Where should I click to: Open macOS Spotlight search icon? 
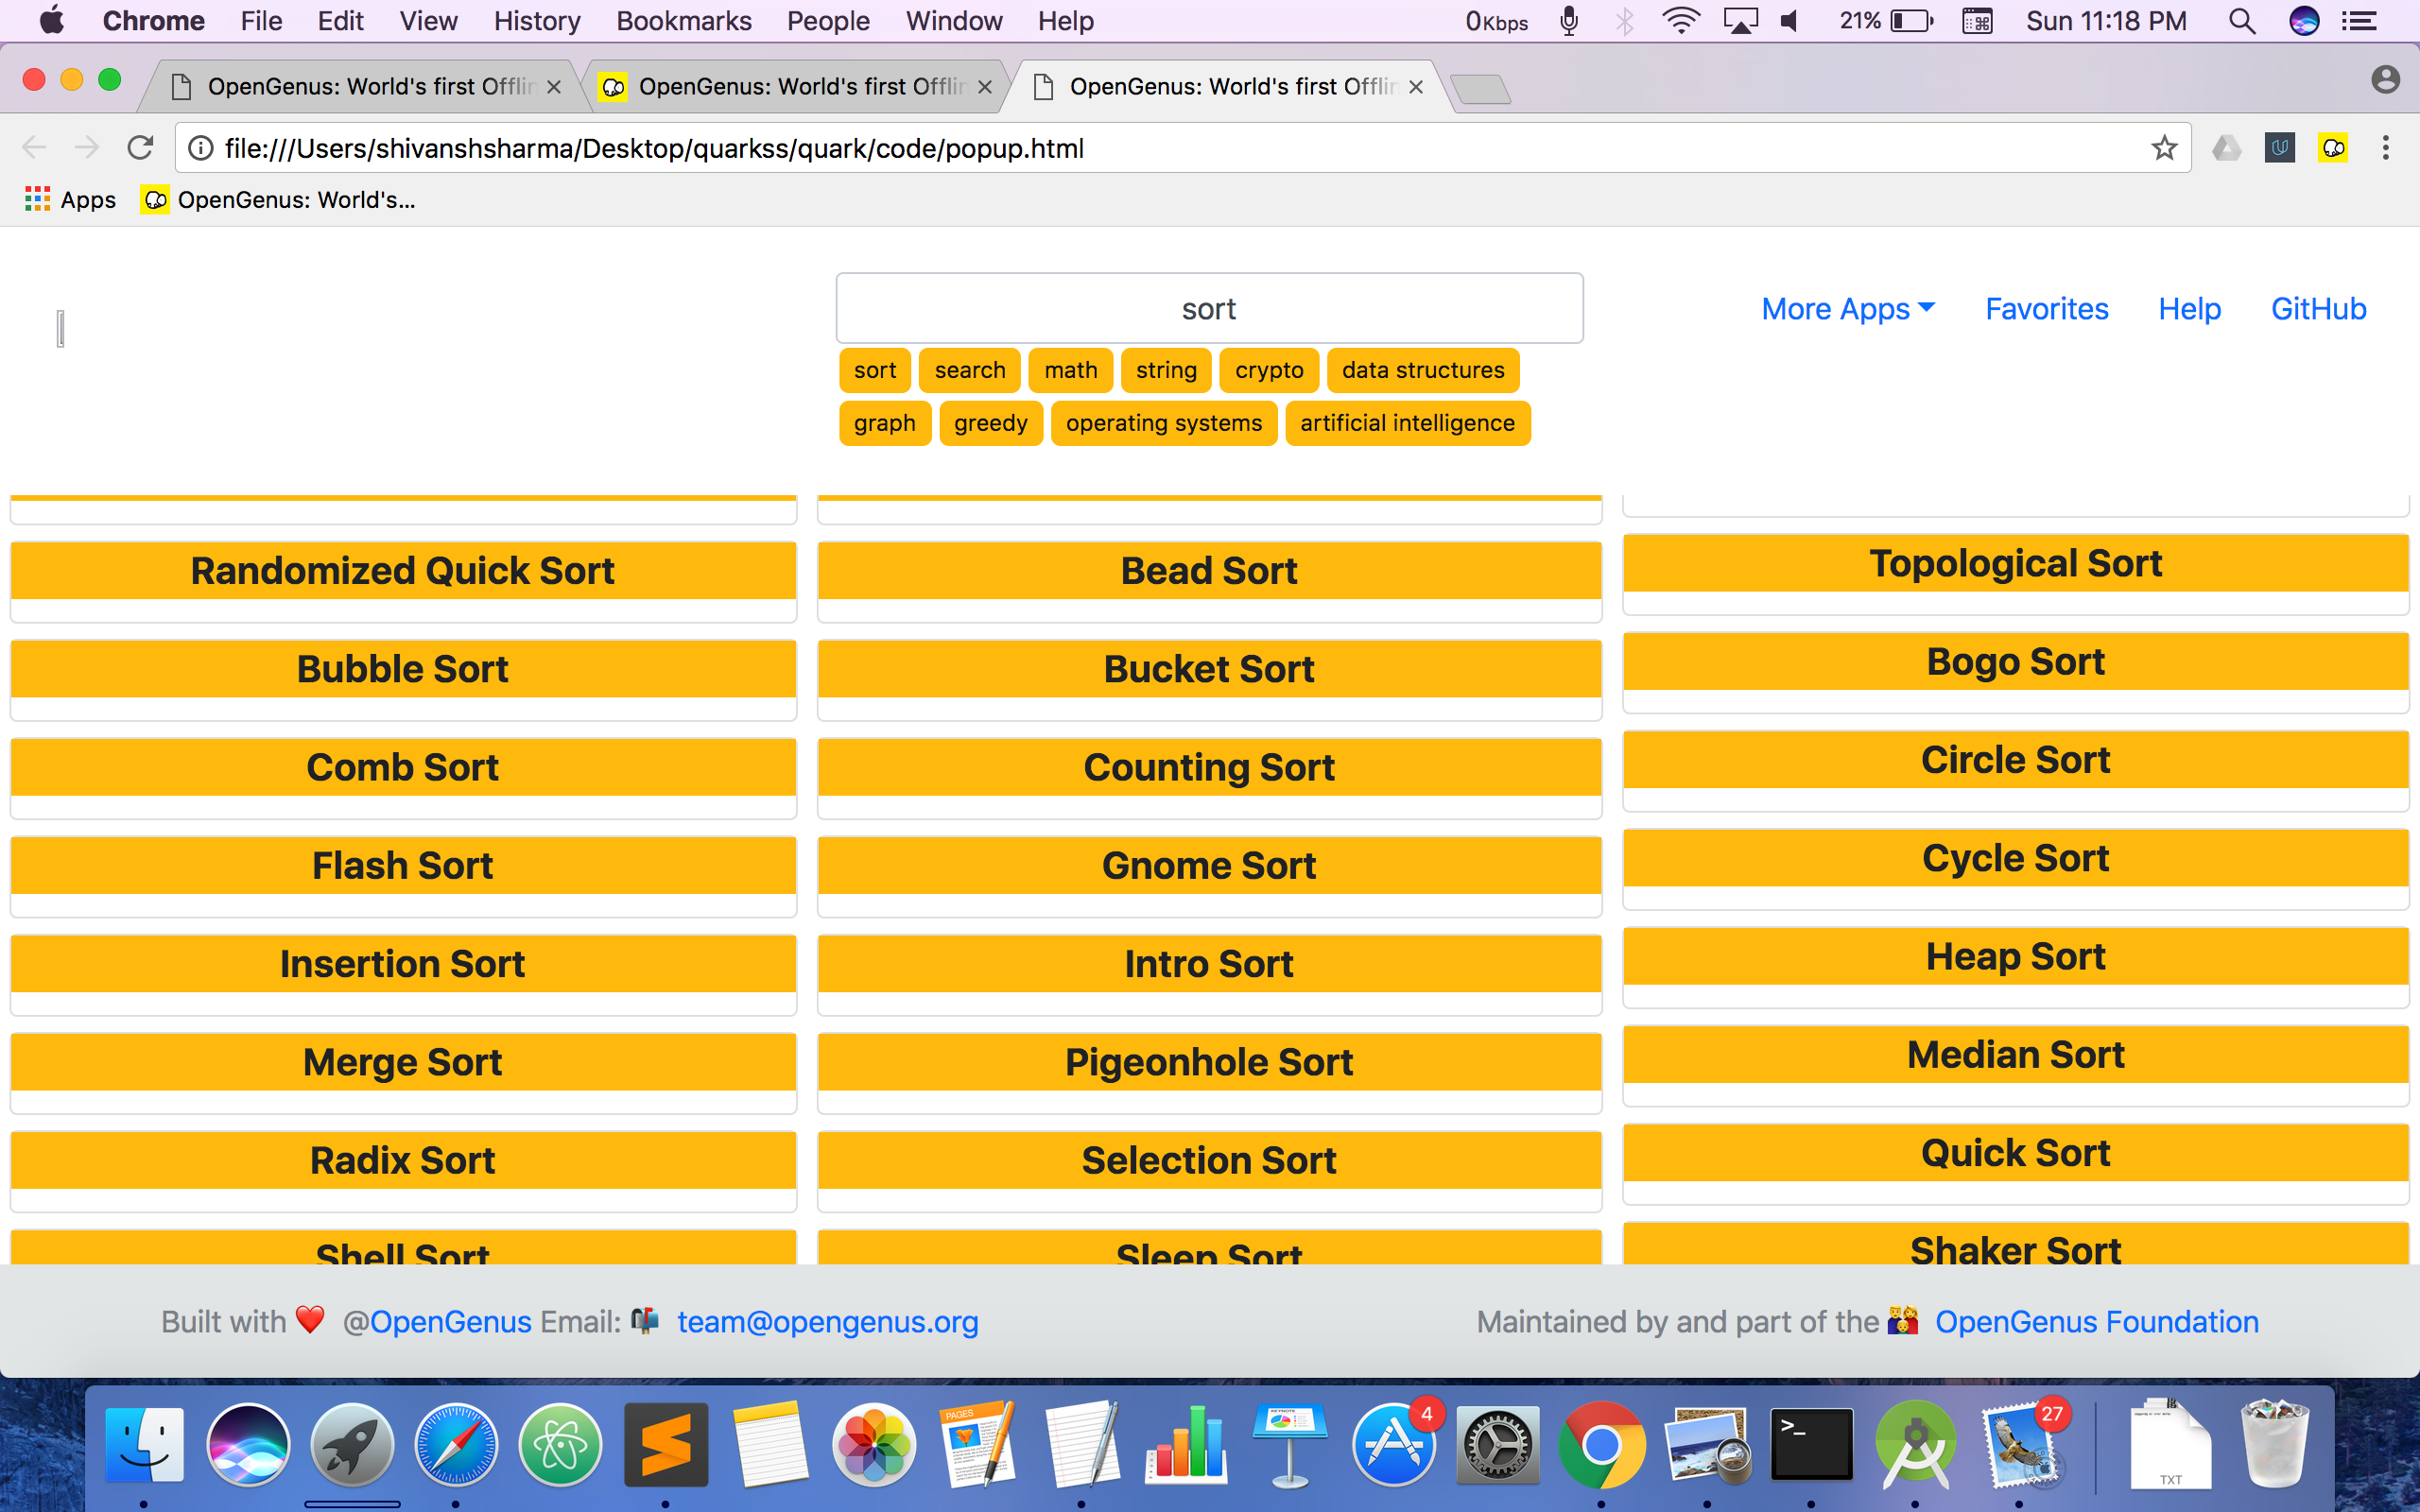[2242, 21]
